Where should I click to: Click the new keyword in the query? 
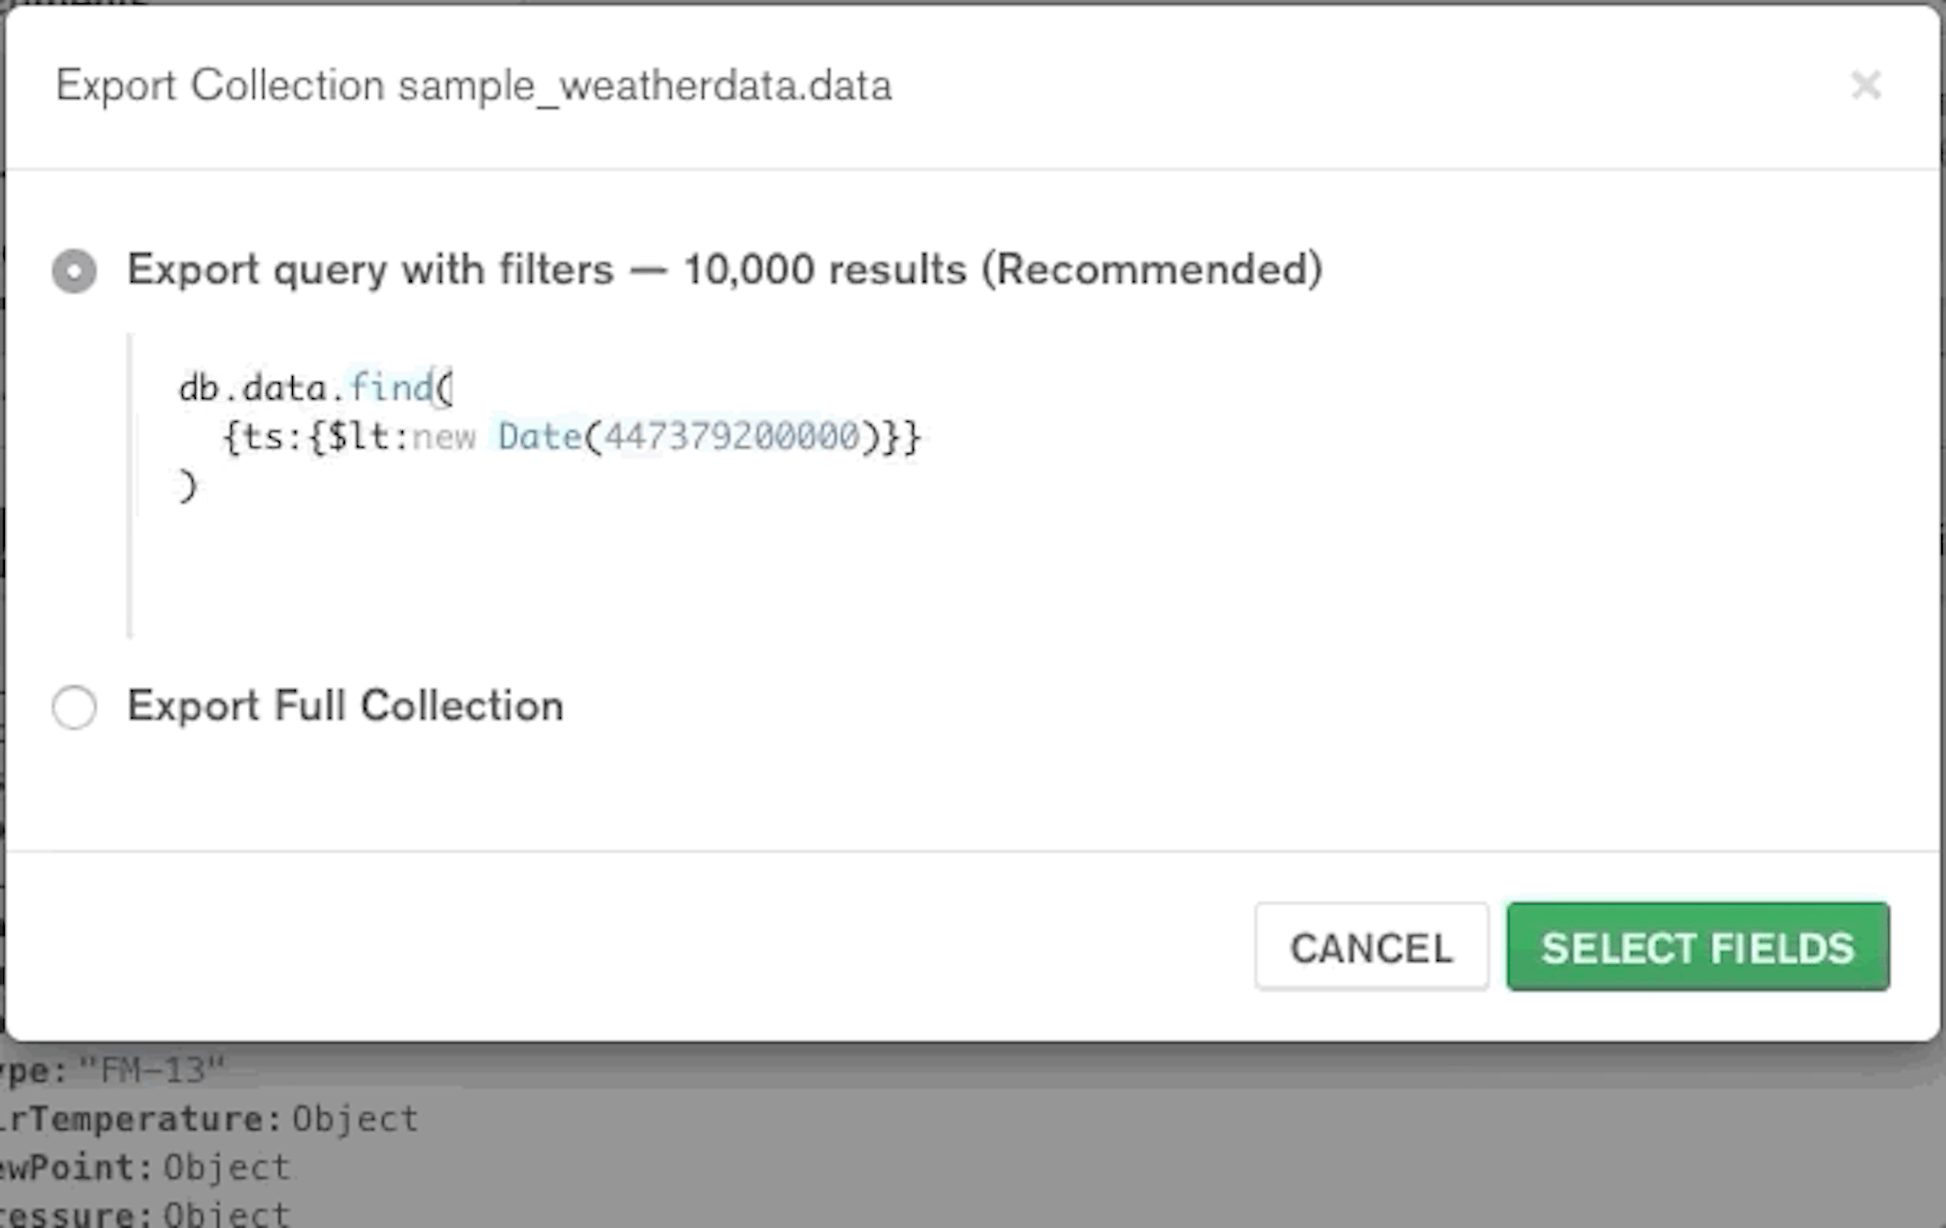[448, 436]
